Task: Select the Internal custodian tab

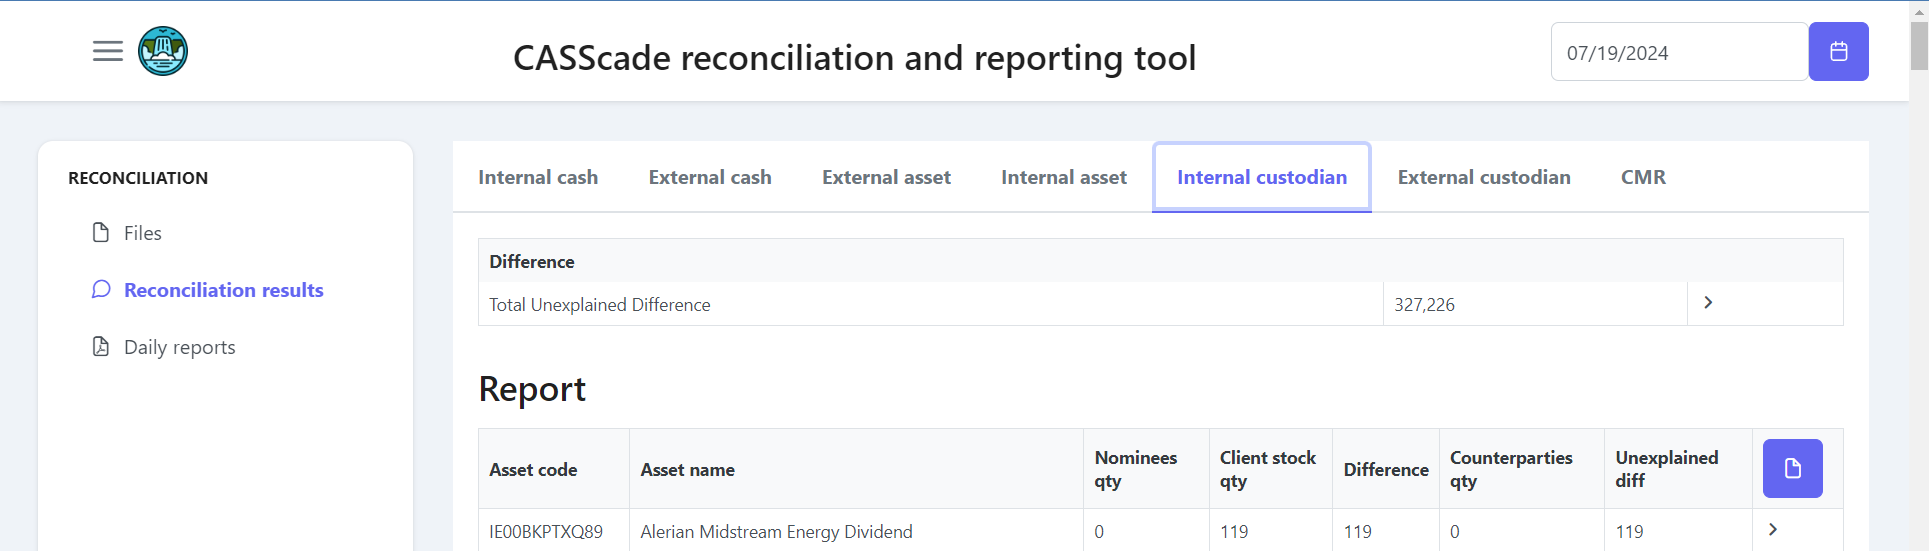Action: 1261,177
